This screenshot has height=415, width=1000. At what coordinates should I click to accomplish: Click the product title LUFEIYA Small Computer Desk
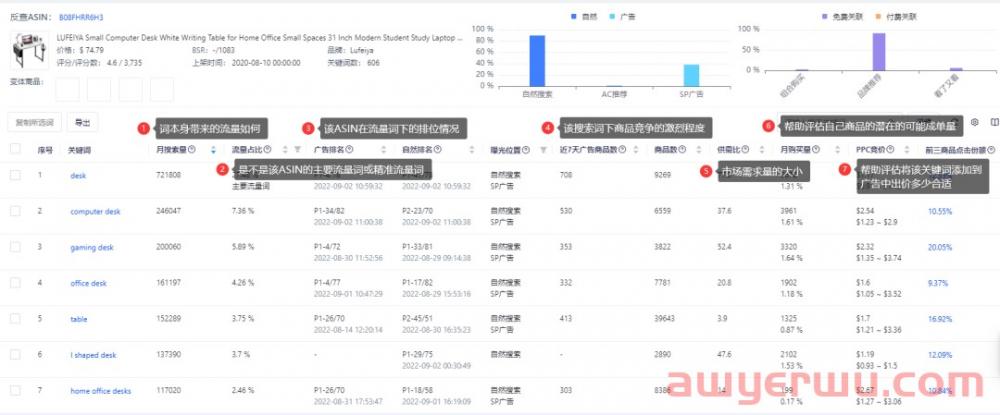[259, 38]
